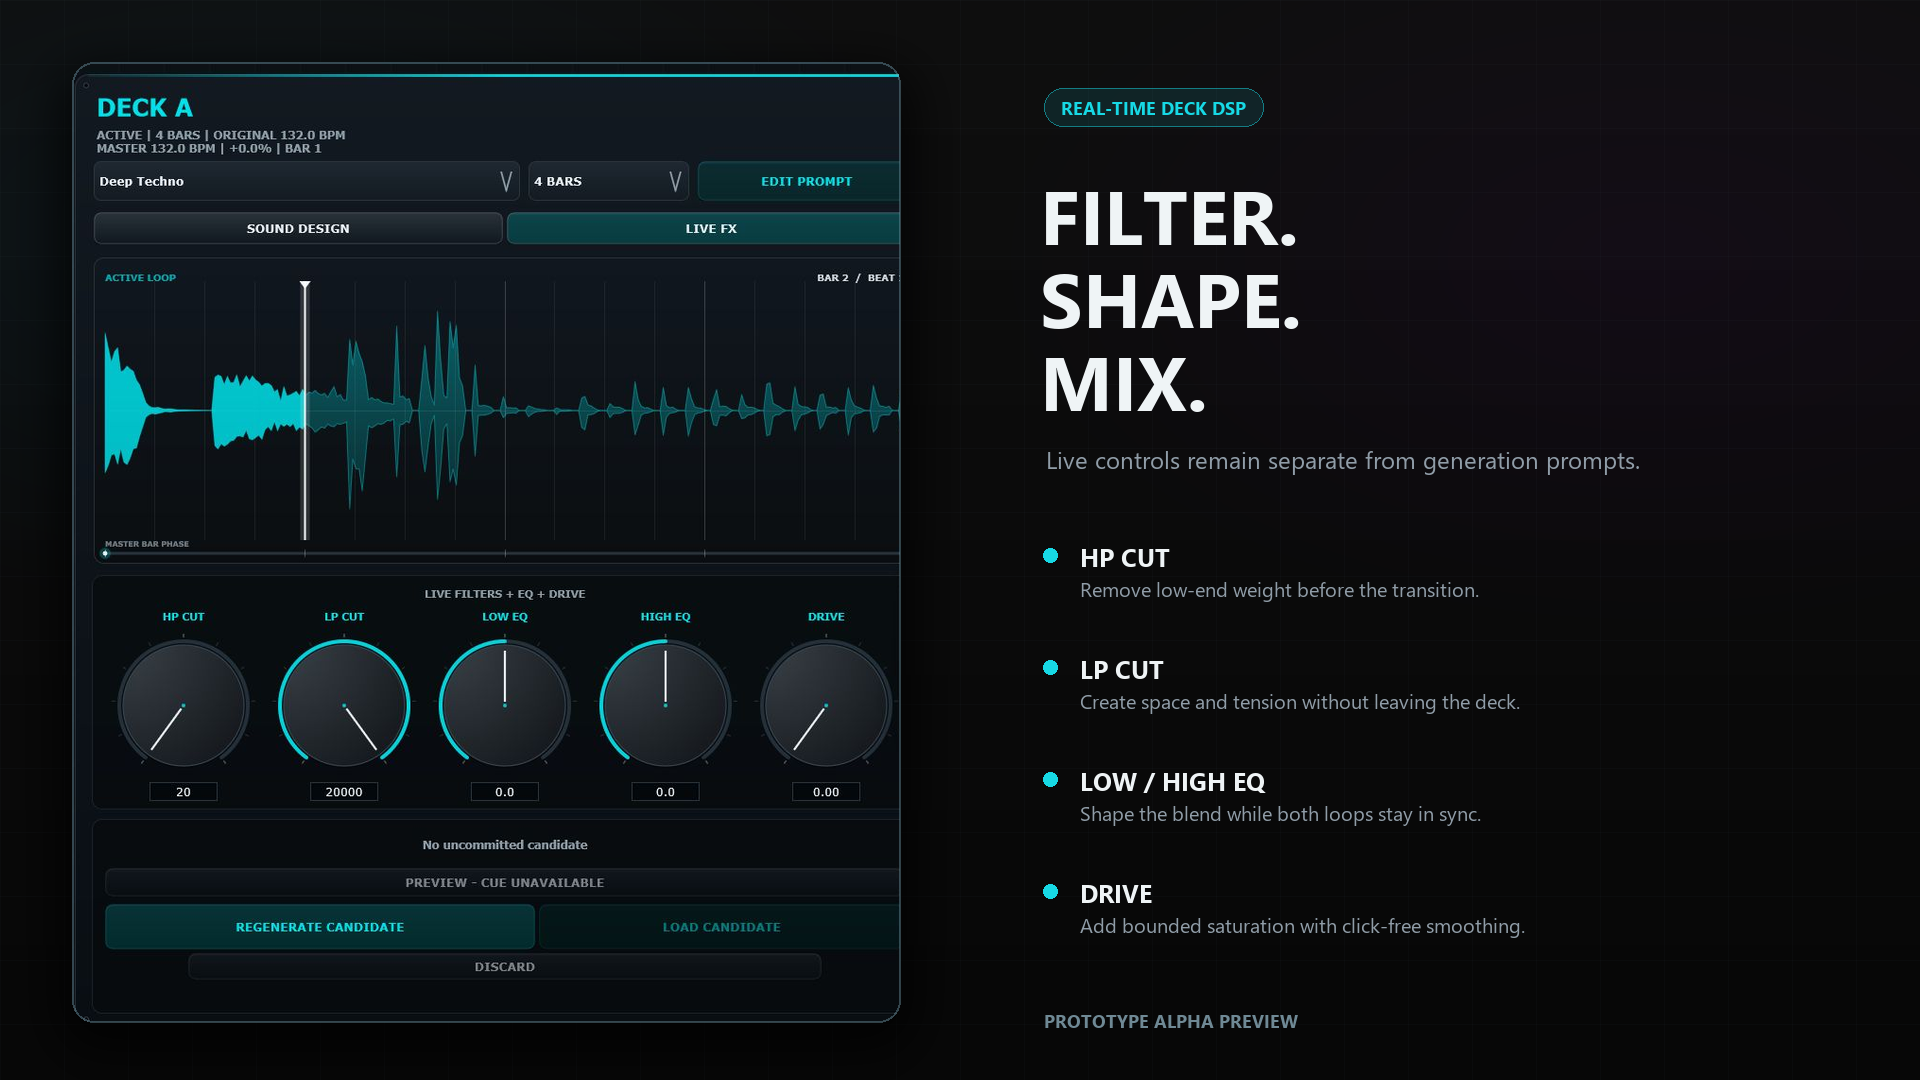Image resolution: width=1920 pixels, height=1080 pixels.
Task: Click the DRIVE knob
Action: (x=826, y=705)
